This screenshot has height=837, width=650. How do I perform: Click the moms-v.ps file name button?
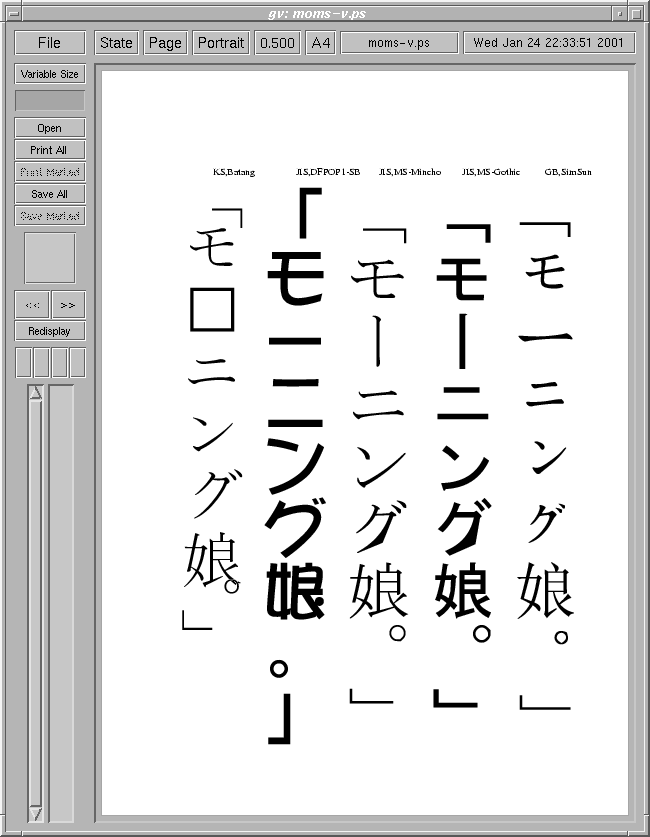click(x=399, y=43)
